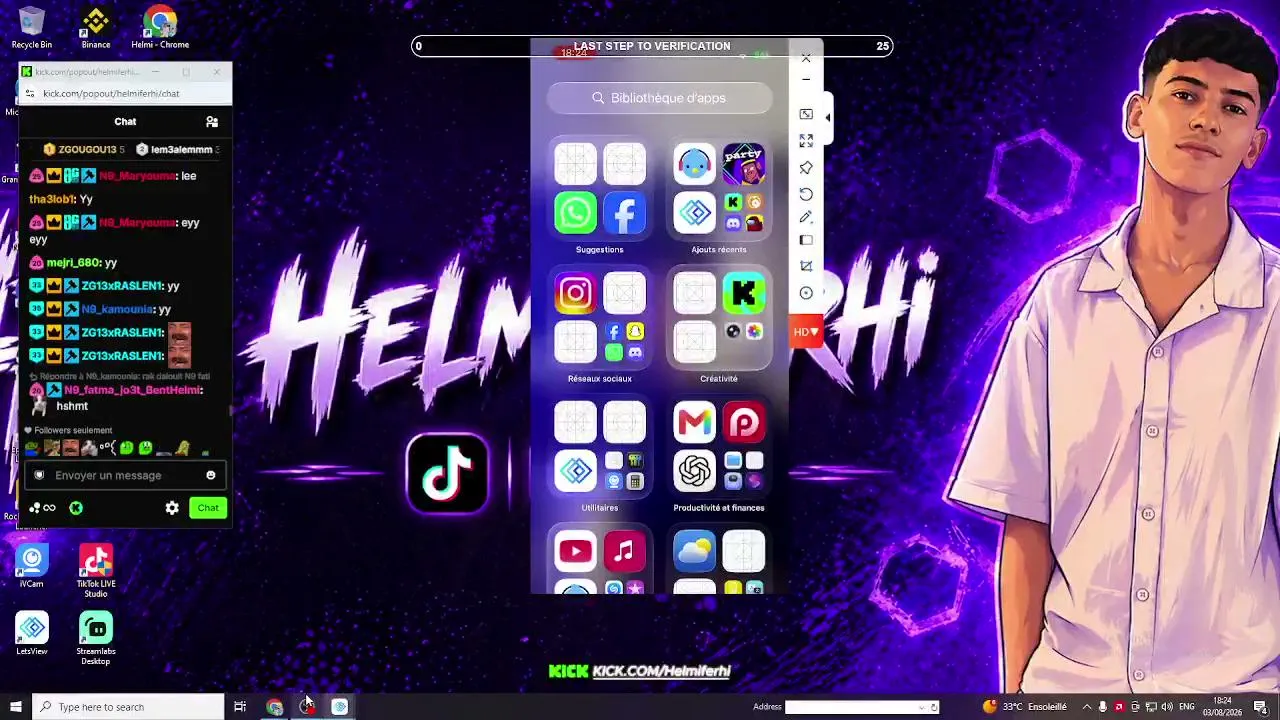This screenshot has height=720, width=1280.
Task: Click the fullscreen arrows icon in mirror toolbar
Action: [806, 141]
